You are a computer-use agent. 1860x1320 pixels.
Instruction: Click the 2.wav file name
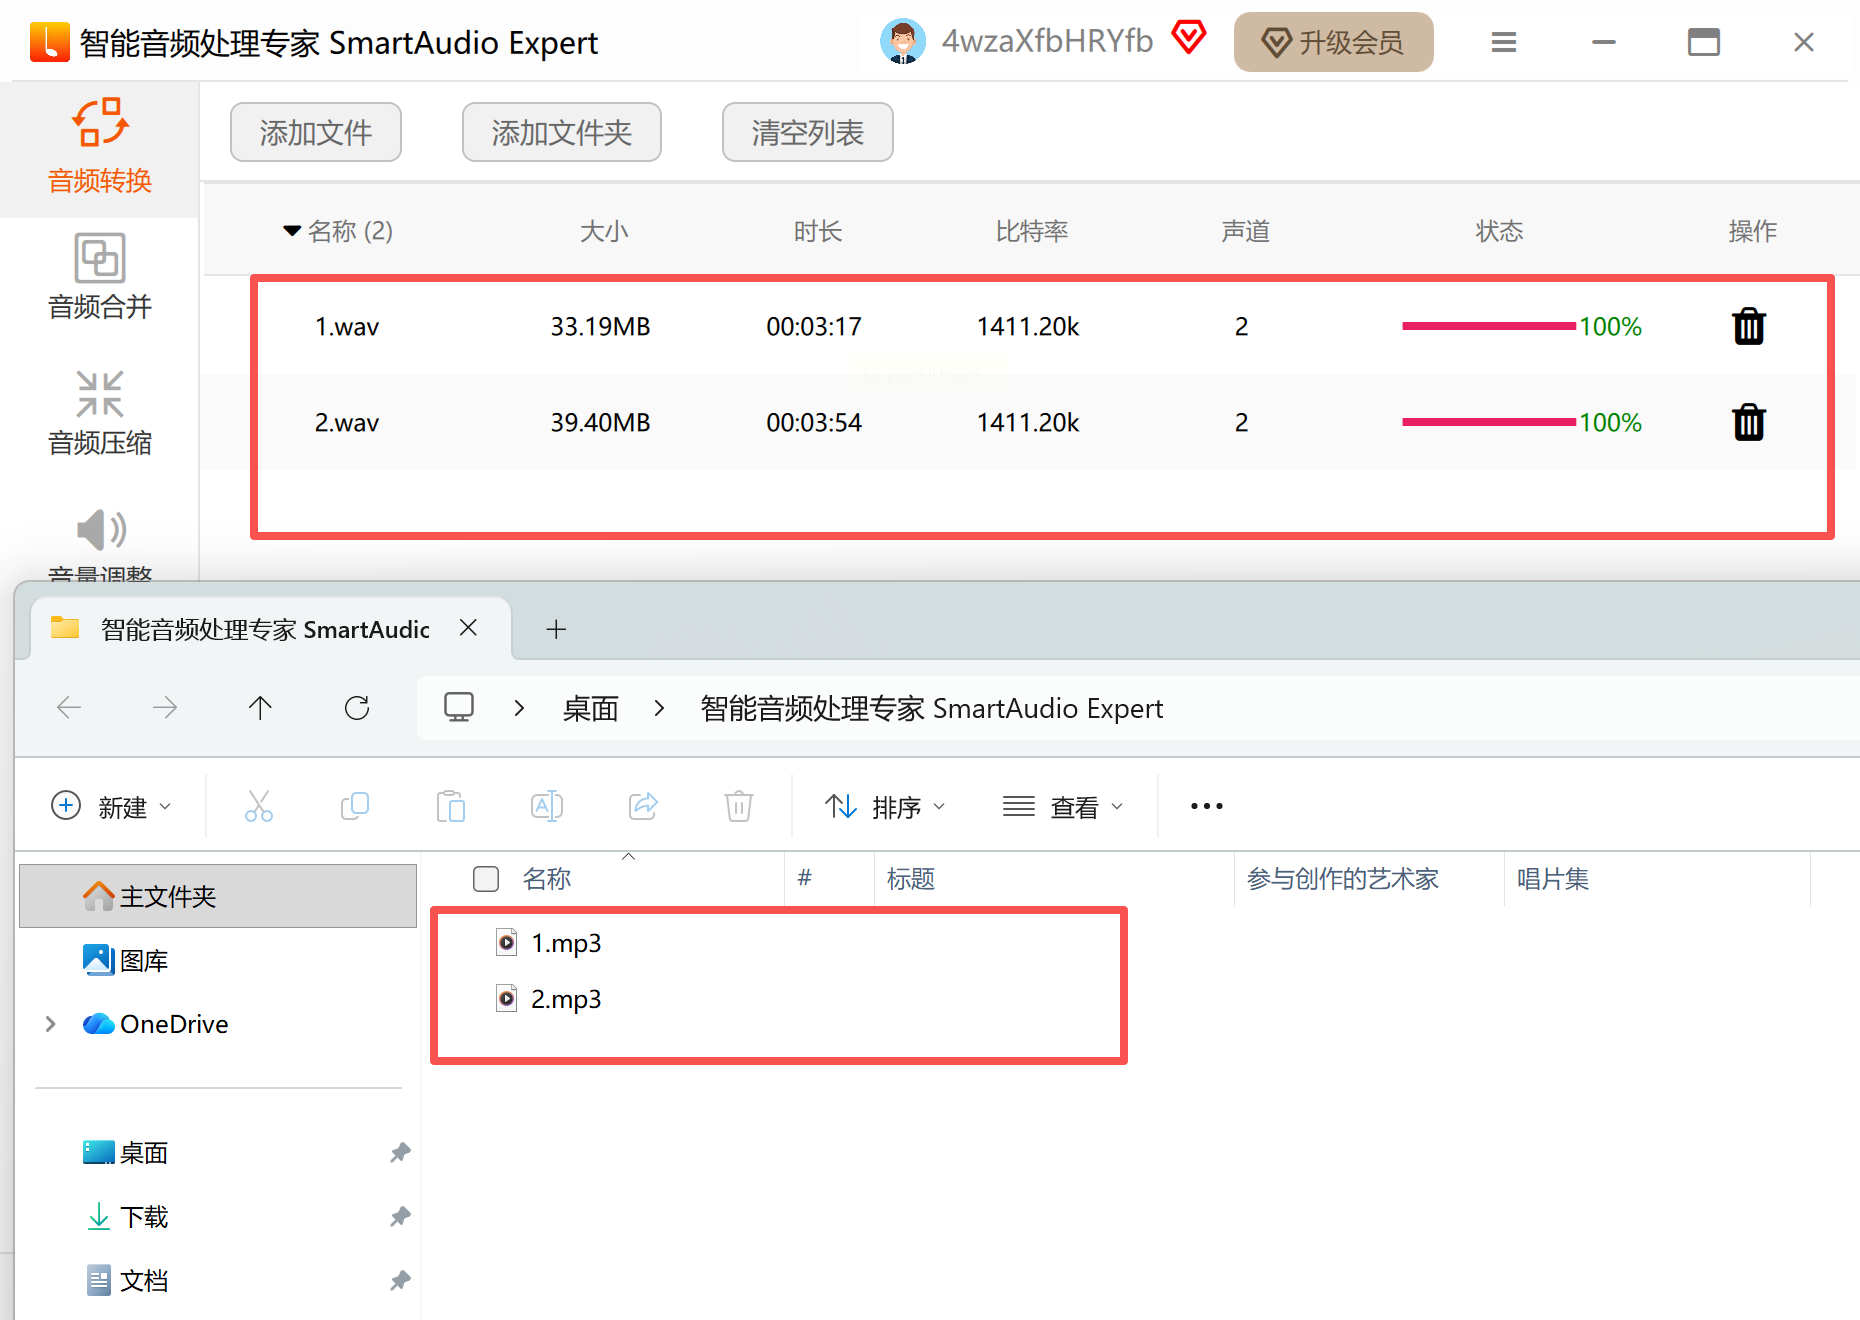click(347, 423)
